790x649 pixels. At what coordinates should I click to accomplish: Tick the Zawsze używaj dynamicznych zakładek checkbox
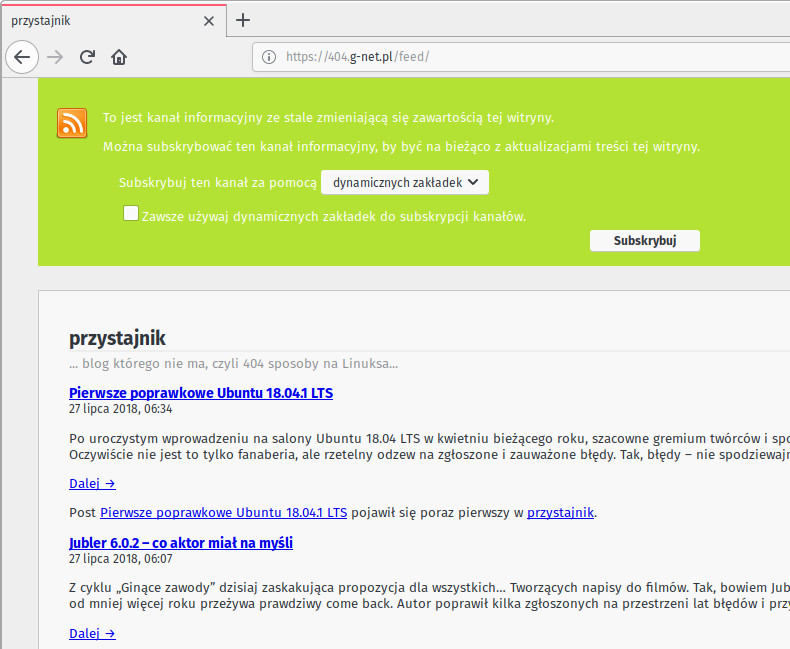(x=131, y=213)
